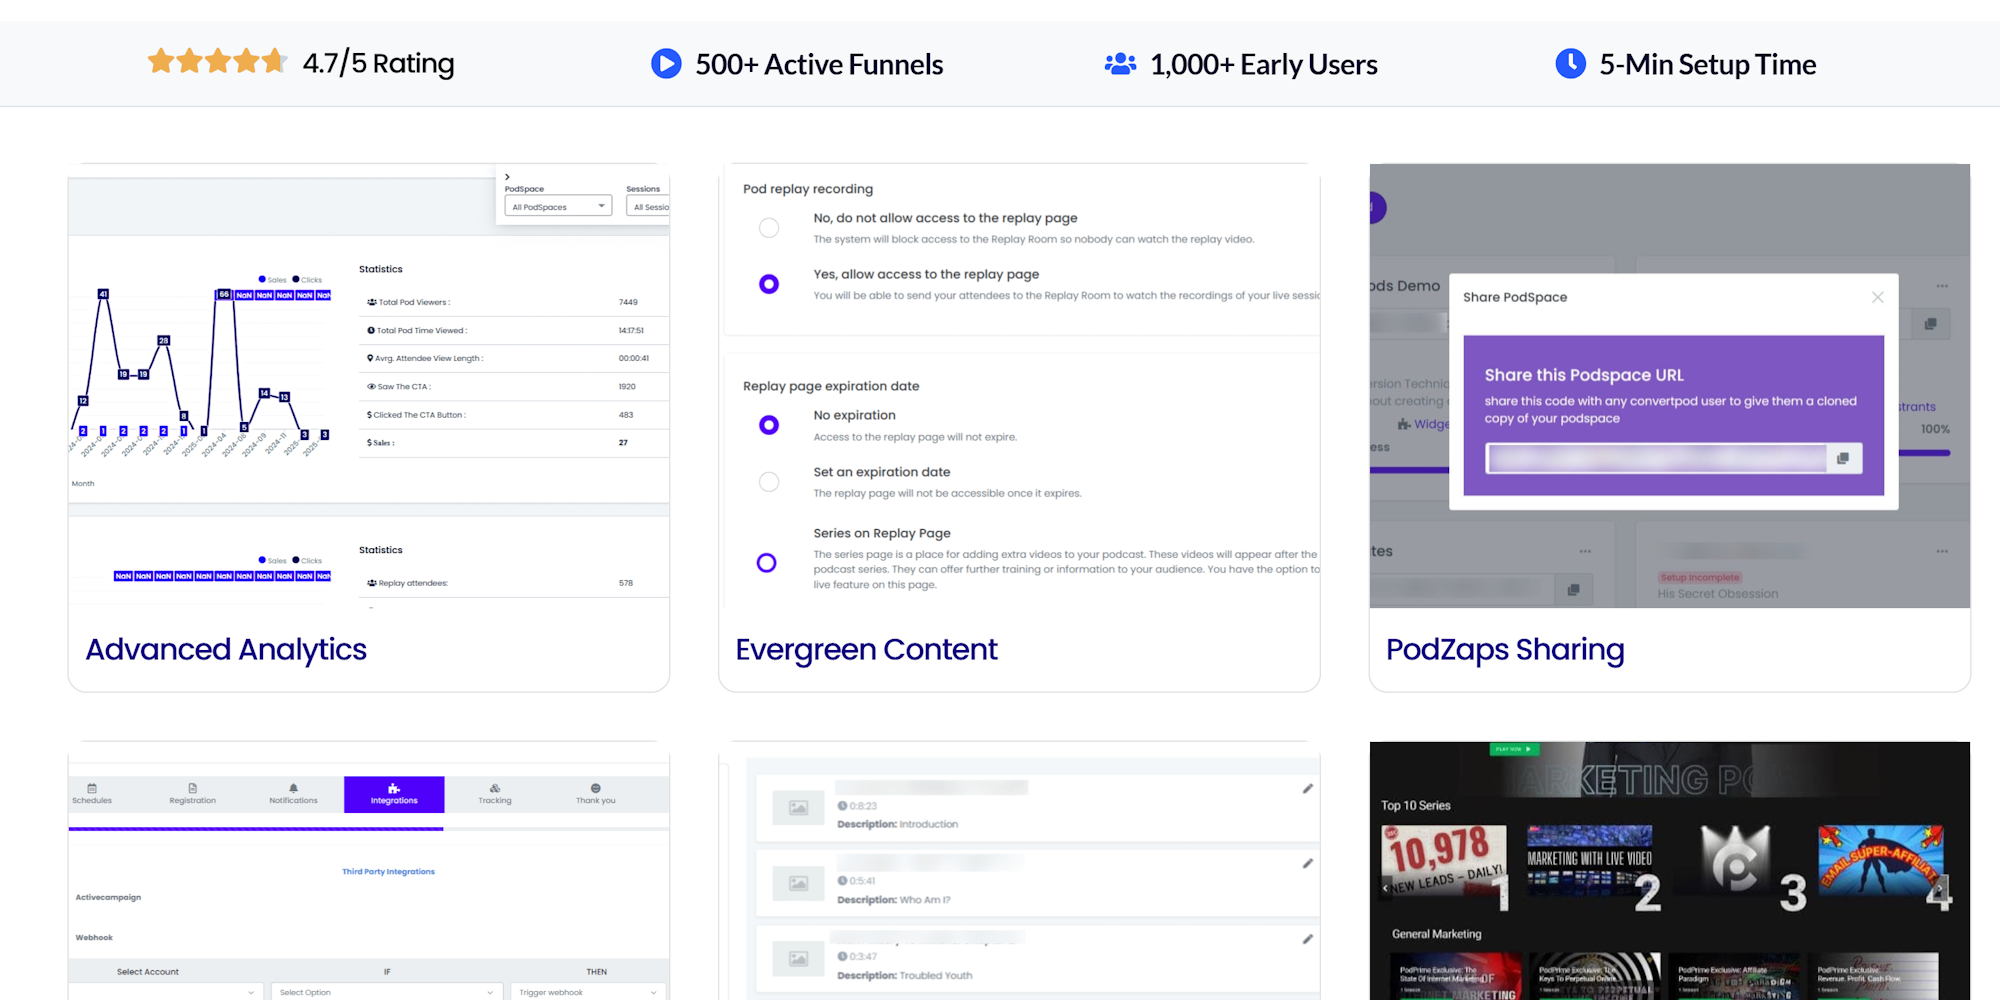This screenshot has height=1000, width=2000.
Task: Select the Integrations tab
Action: pyautogui.click(x=394, y=794)
